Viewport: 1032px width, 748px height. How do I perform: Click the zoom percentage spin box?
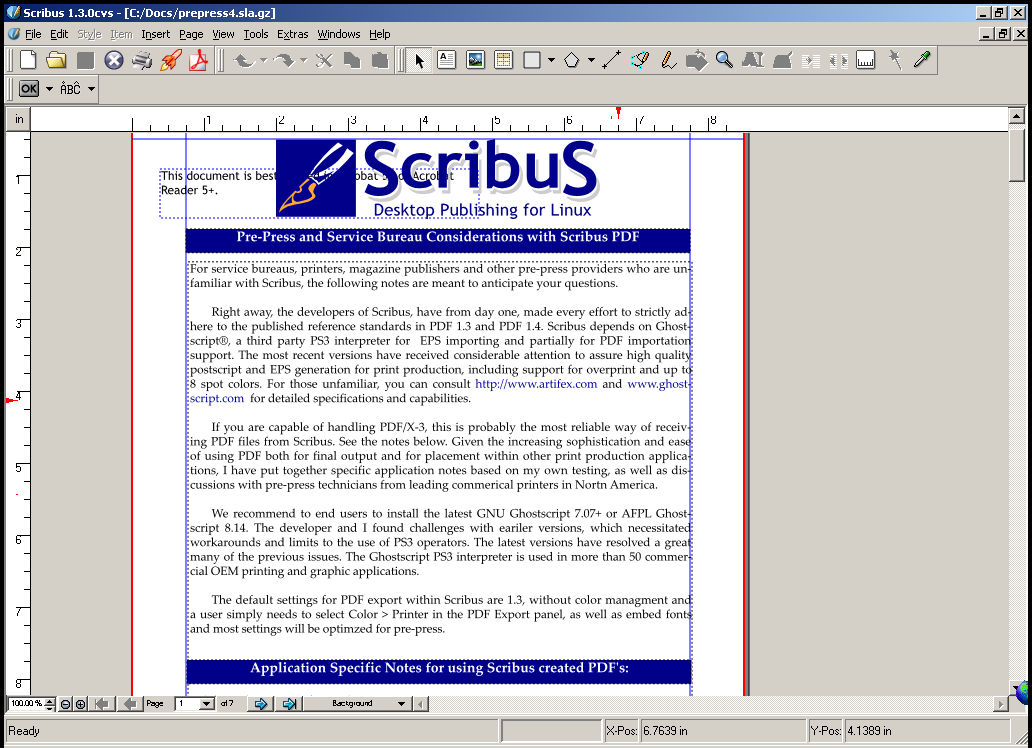[31, 703]
